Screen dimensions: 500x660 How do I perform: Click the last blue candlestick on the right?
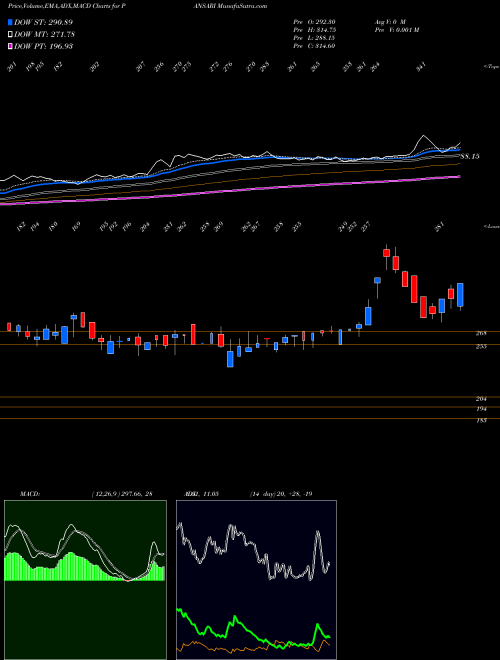460,295
